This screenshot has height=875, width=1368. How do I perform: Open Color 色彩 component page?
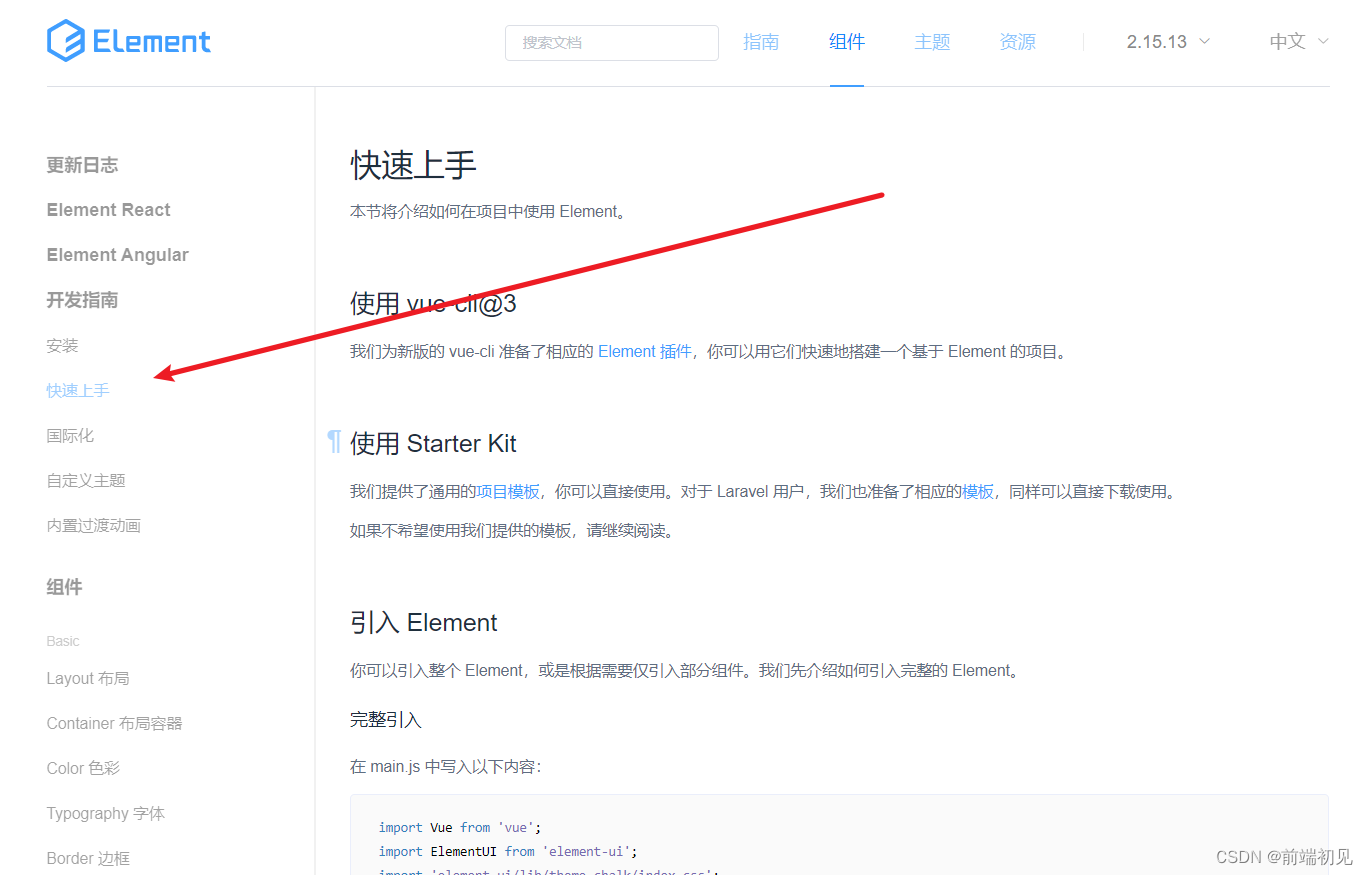(83, 768)
